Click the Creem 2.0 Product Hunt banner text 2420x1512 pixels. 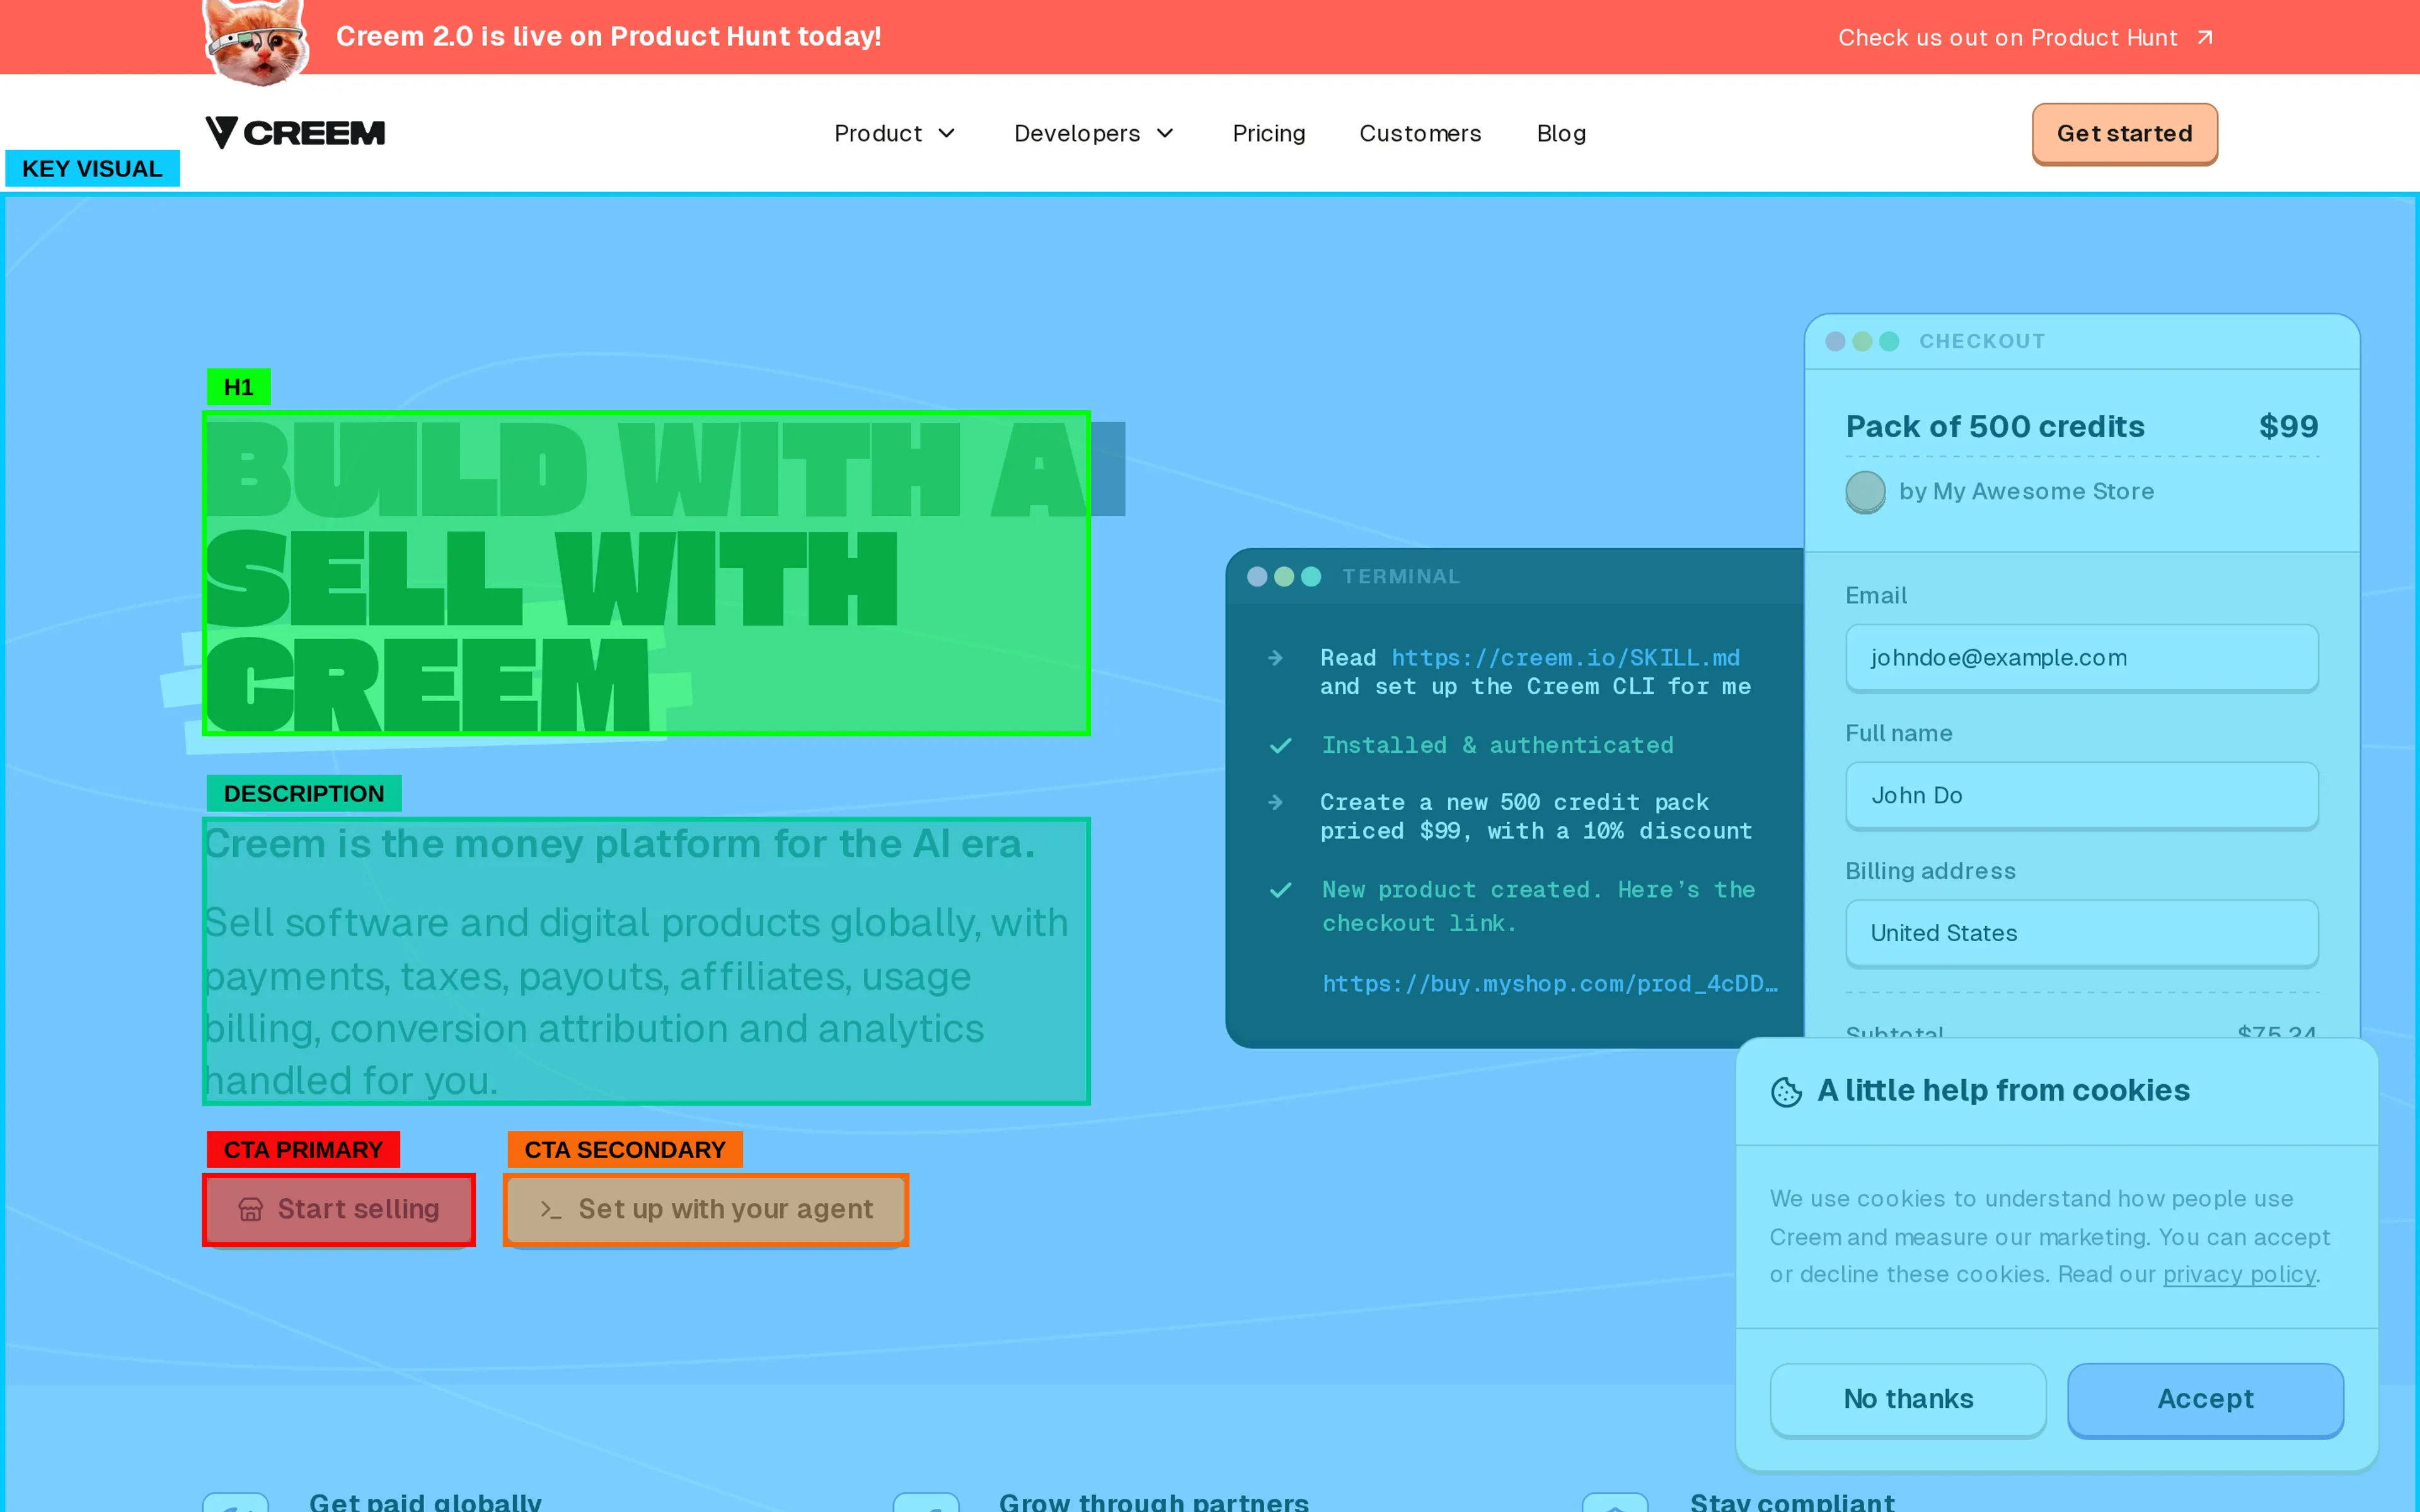point(609,37)
